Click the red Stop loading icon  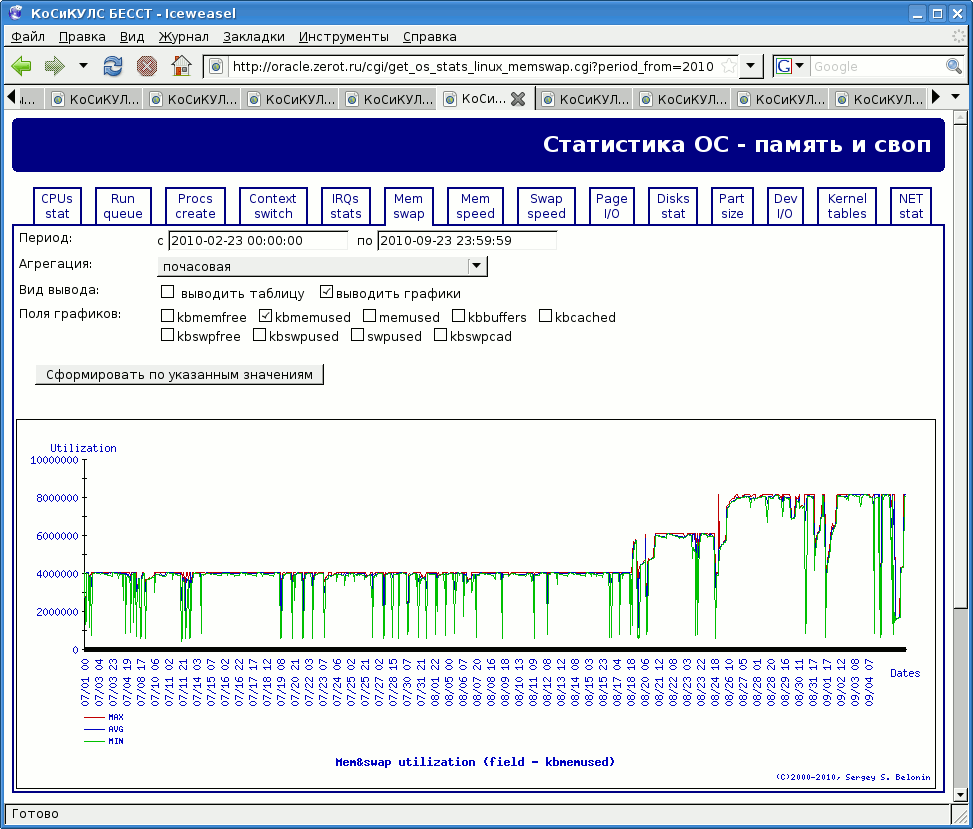147,66
